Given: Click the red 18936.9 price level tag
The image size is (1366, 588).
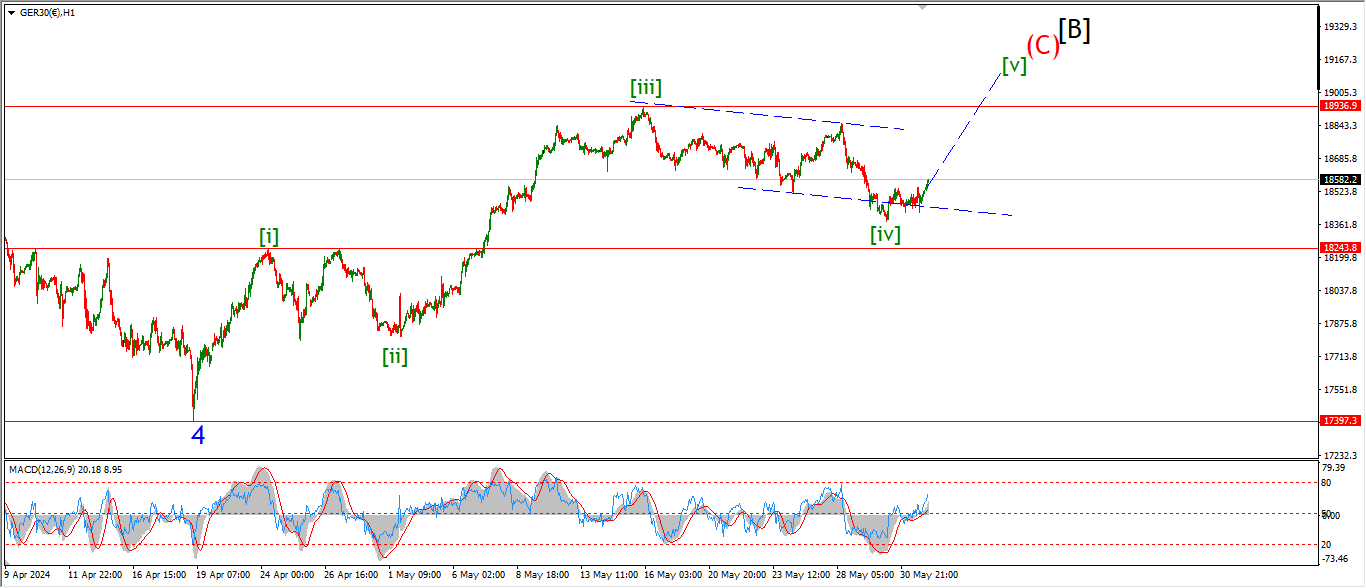Looking at the screenshot, I should (x=1339, y=105).
